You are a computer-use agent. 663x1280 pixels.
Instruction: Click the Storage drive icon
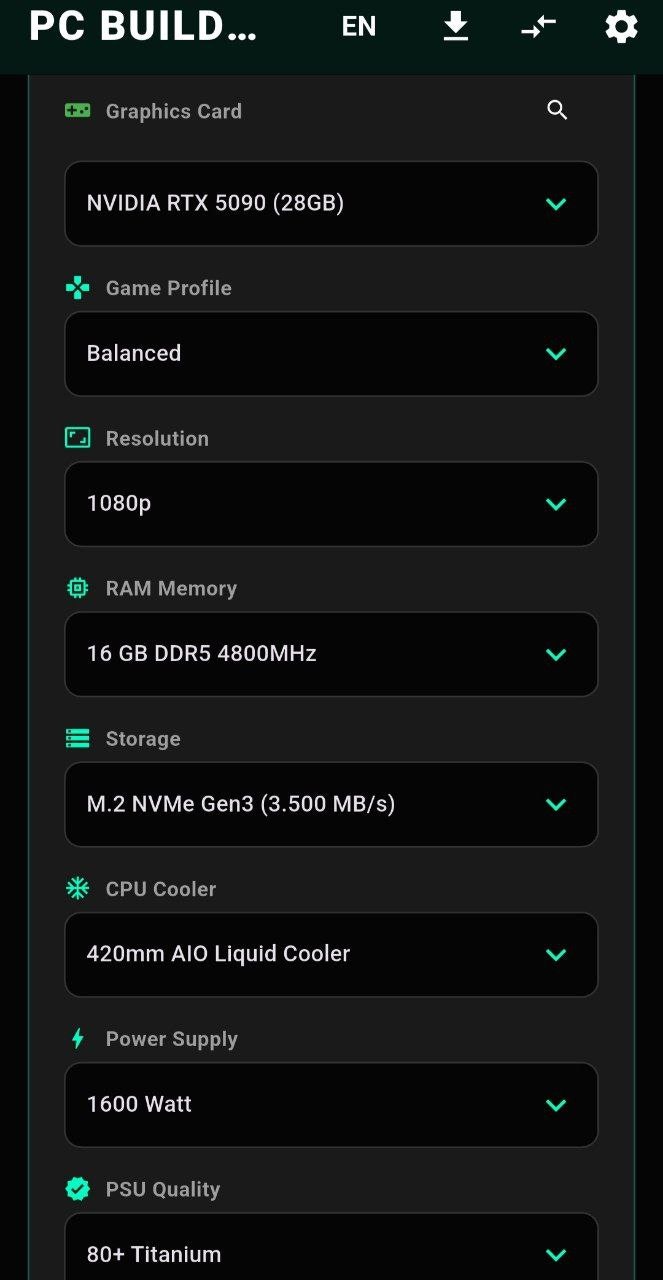click(x=78, y=738)
